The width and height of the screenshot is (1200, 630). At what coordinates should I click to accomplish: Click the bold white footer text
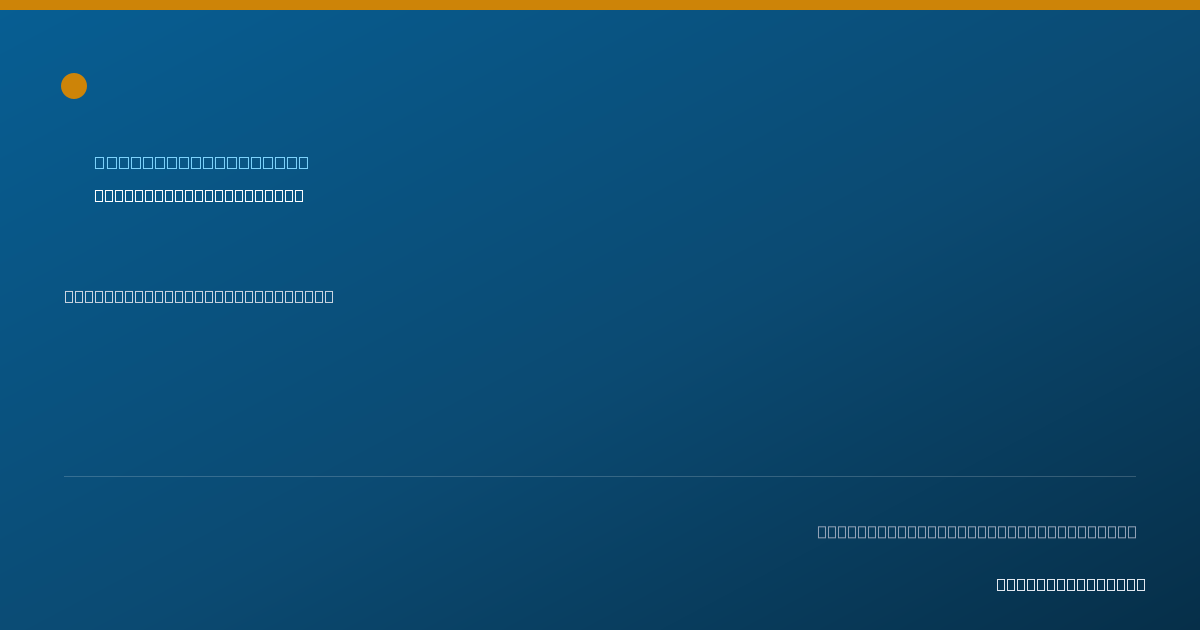click(1071, 584)
